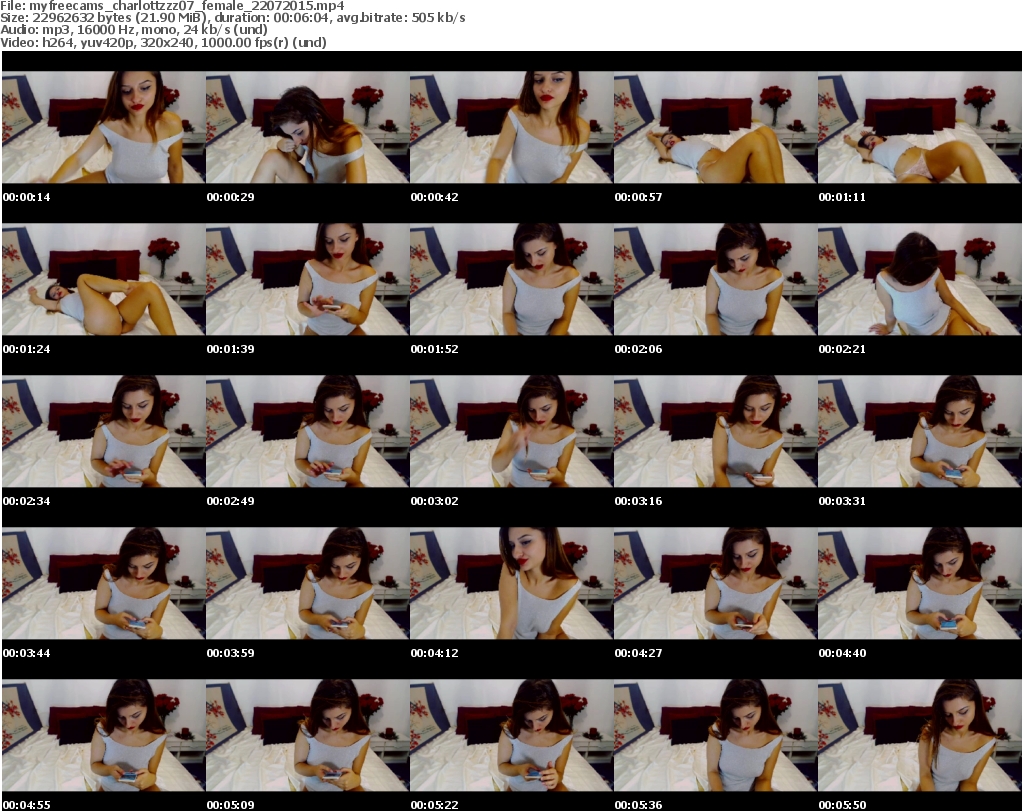Open the thumbnail above timestamp 00:03:59
Image resolution: width=1024 pixels, height=811 pixels.
pyautogui.click(x=307, y=584)
